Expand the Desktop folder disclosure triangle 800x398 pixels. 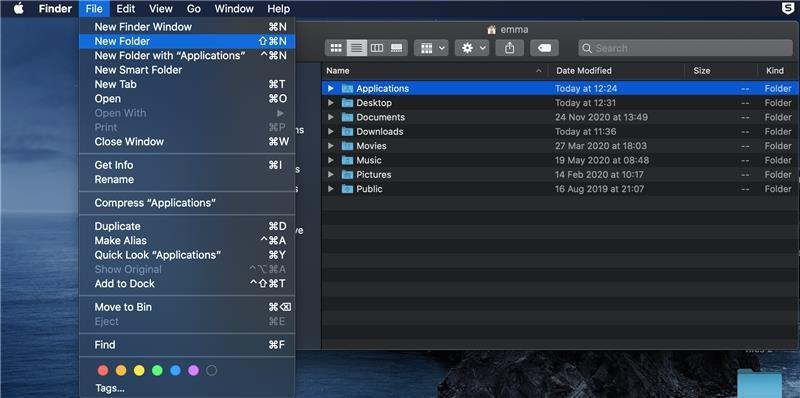[331, 103]
